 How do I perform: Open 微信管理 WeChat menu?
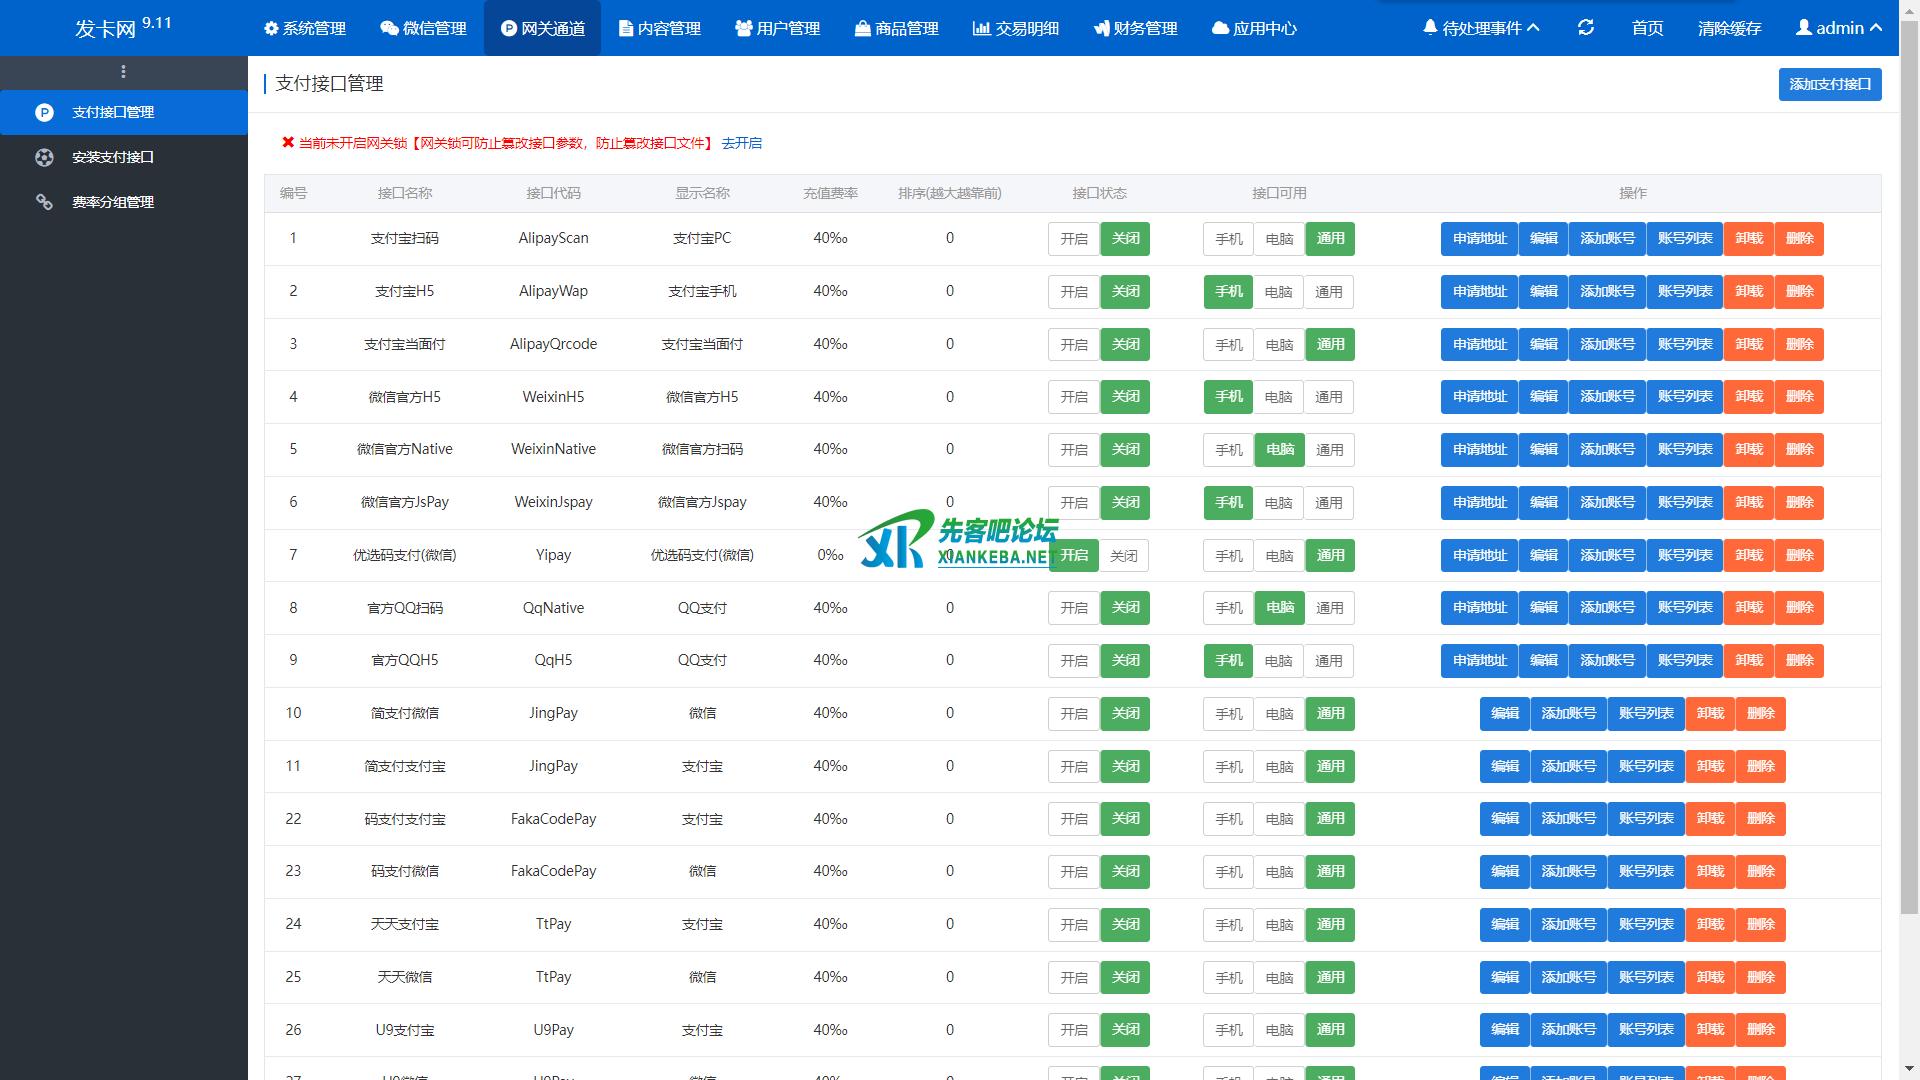[x=424, y=28]
